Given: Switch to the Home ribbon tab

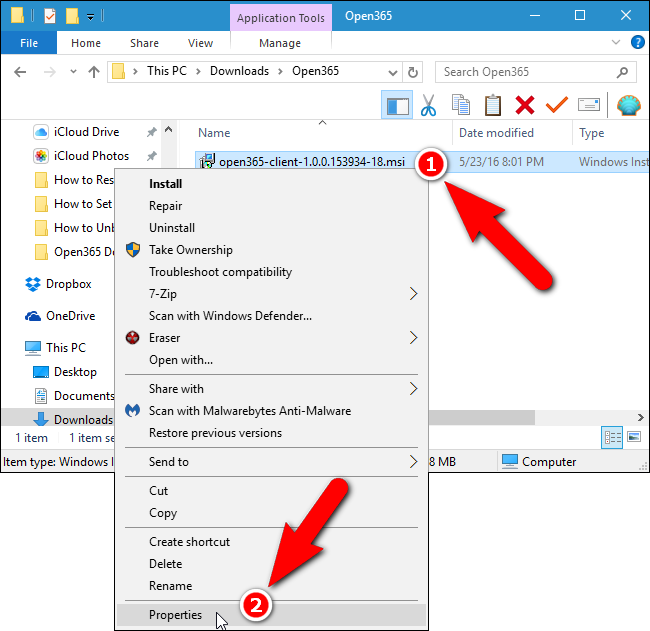Looking at the screenshot, I should click(86, 43).
